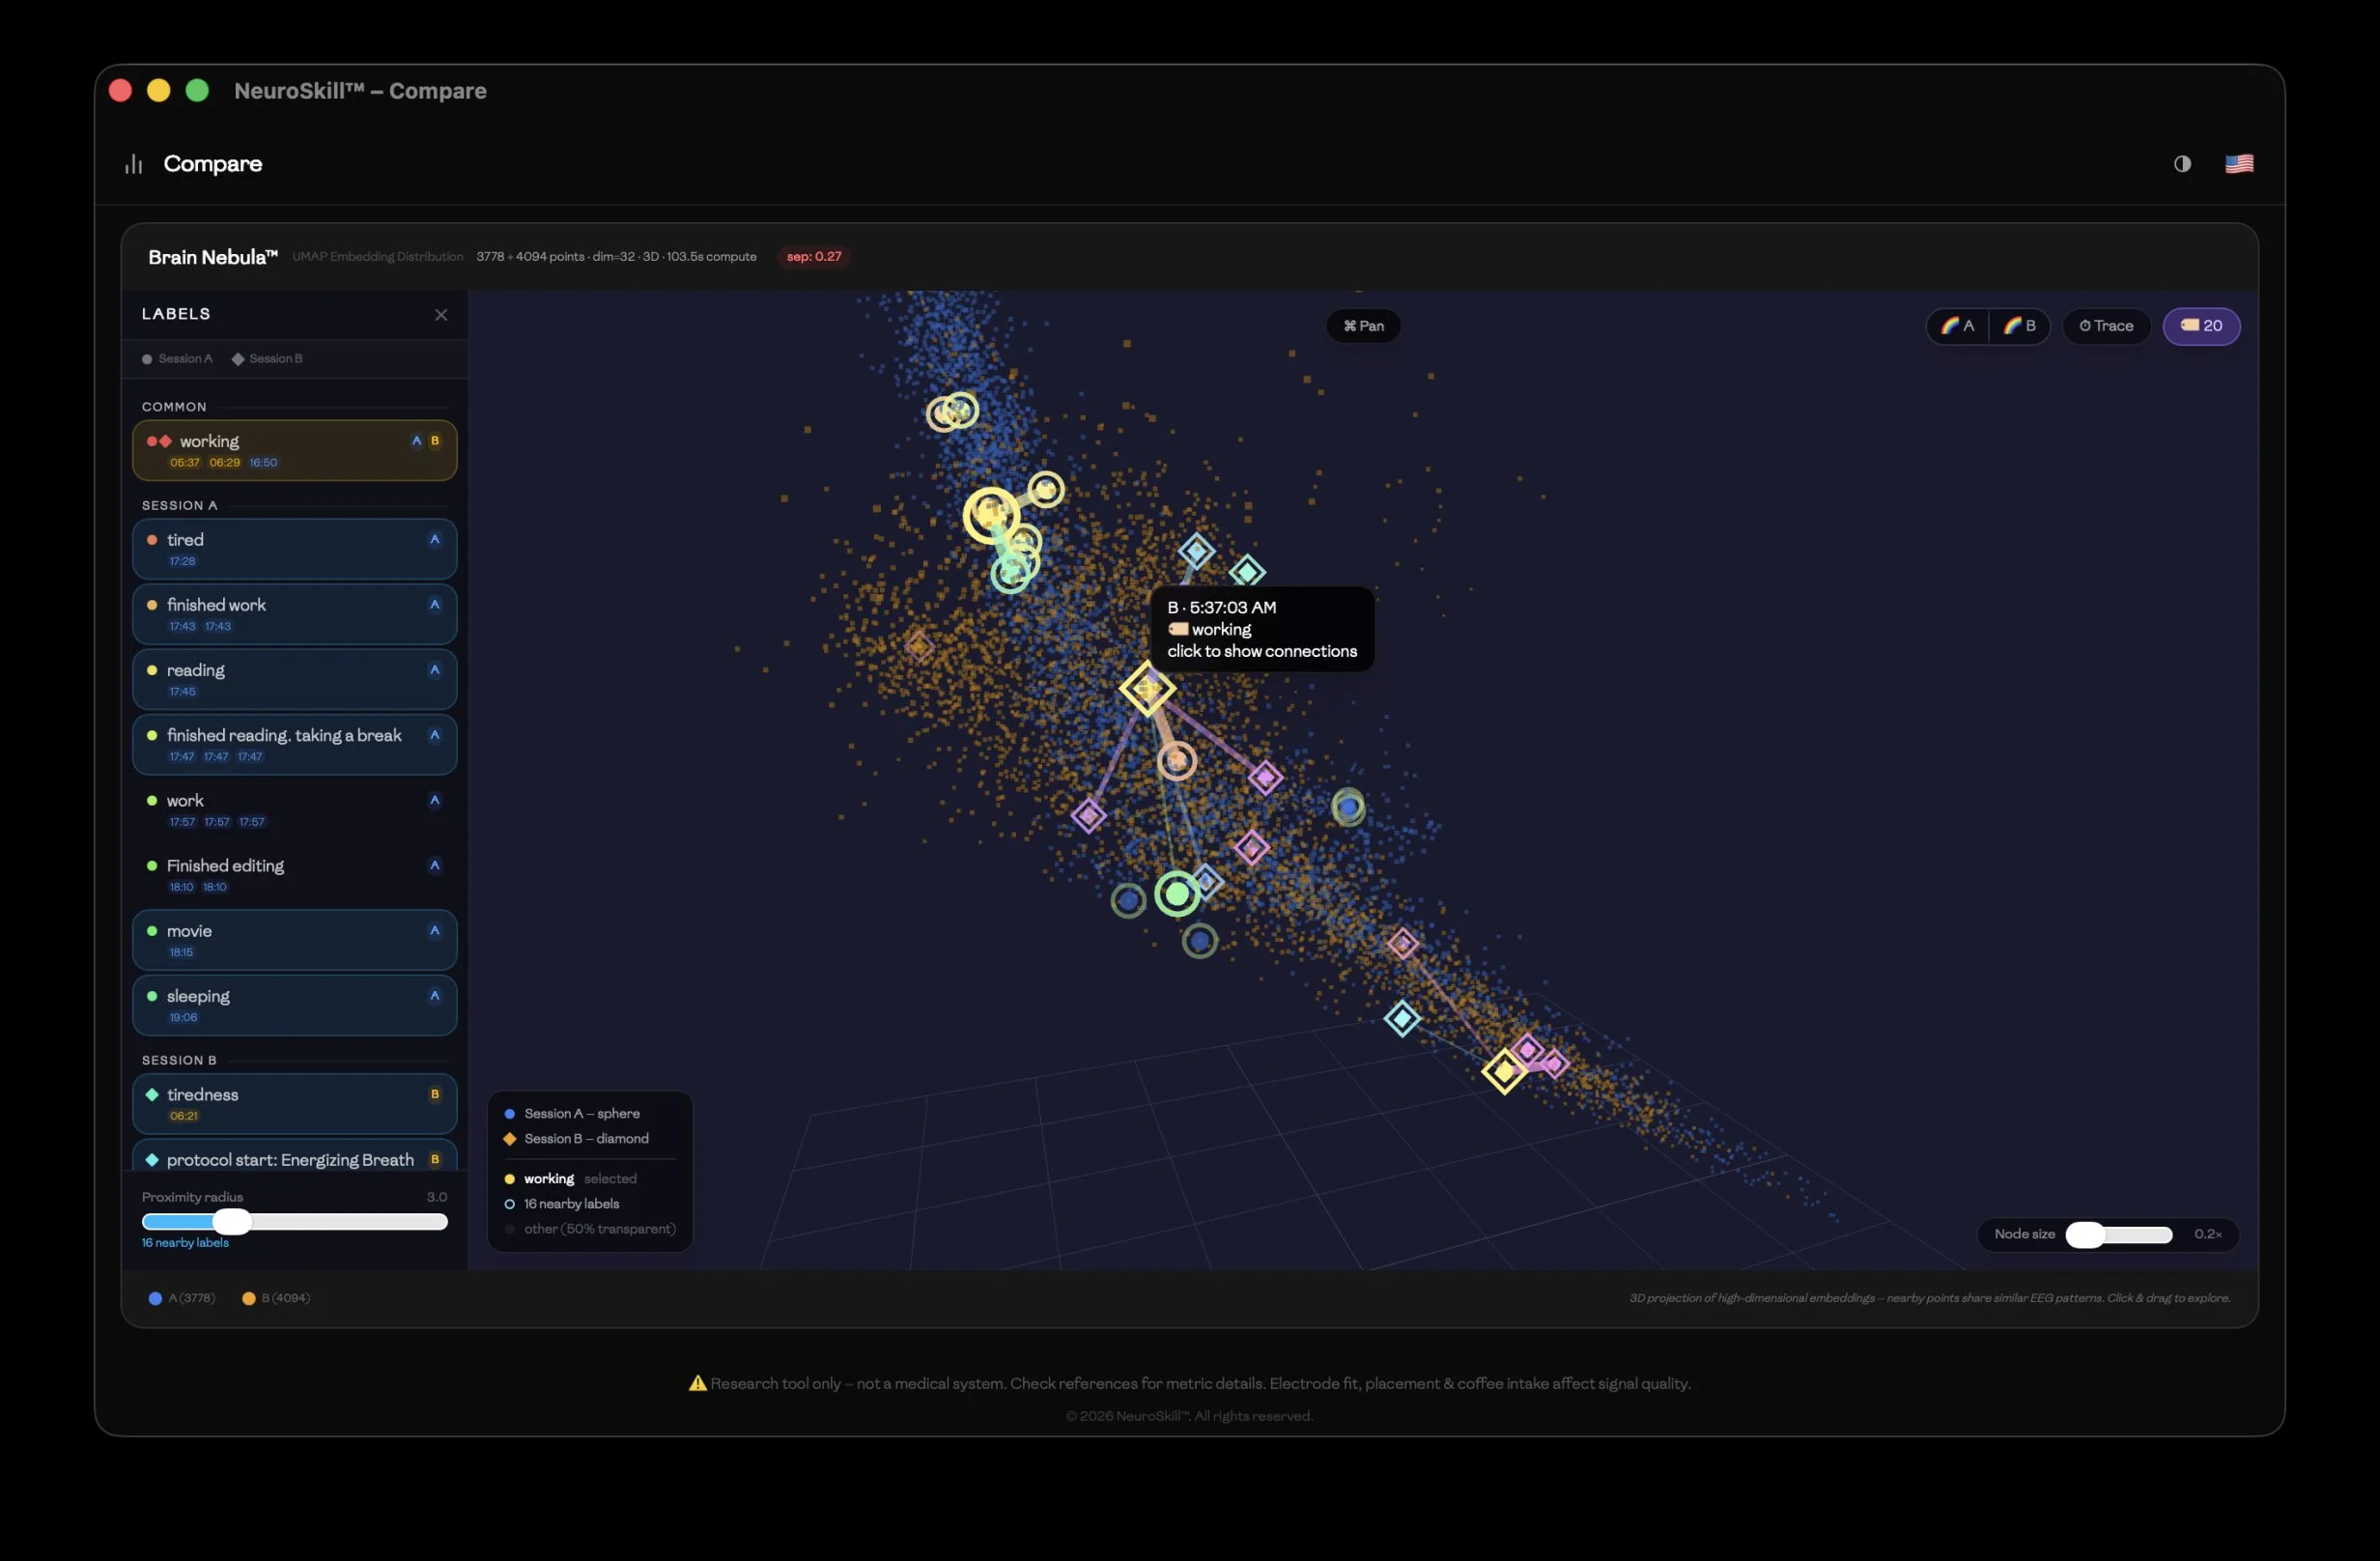
Task: Open the US flag language selector
Action: click(2238, 164)
